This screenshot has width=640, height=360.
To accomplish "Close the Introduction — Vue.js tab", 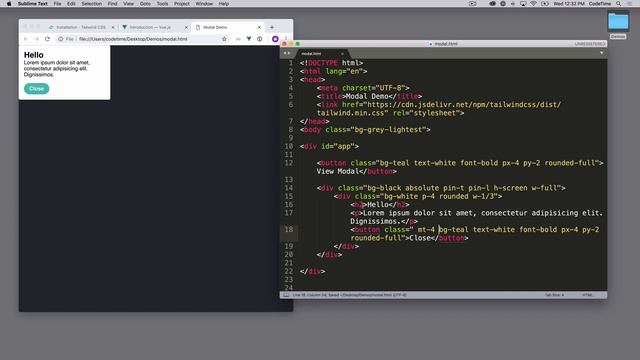I will (x=186, y=27).
